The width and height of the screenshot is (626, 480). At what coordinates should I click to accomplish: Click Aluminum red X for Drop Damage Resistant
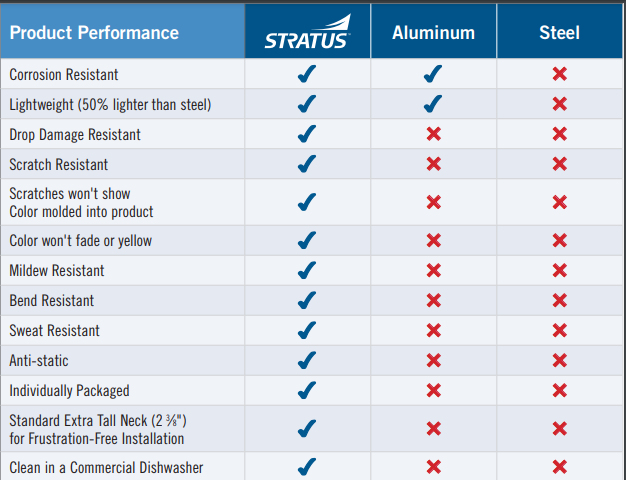click(433, 134)
